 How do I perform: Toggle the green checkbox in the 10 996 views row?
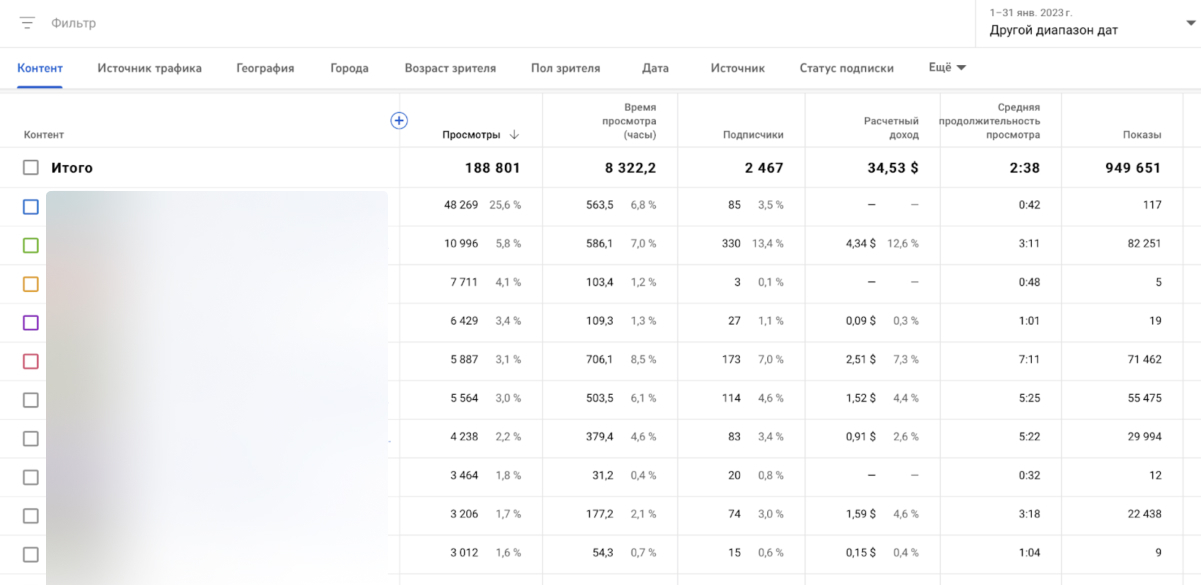pyautogui.click(x=31, y=245)
